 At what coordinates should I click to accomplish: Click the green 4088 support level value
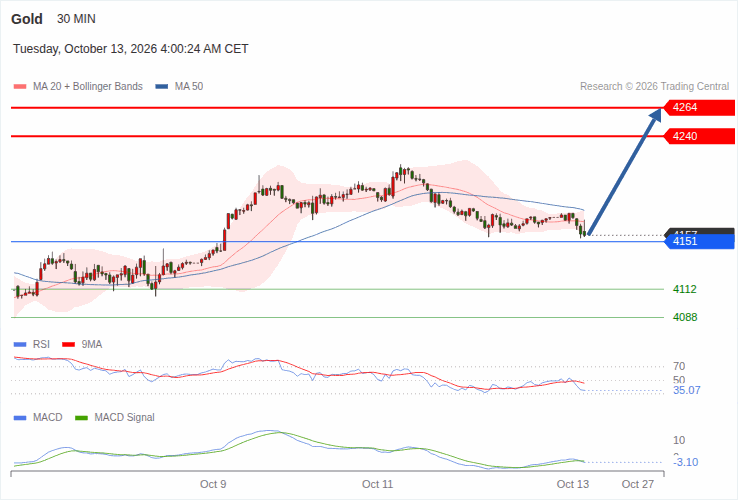tap(685, 317)
